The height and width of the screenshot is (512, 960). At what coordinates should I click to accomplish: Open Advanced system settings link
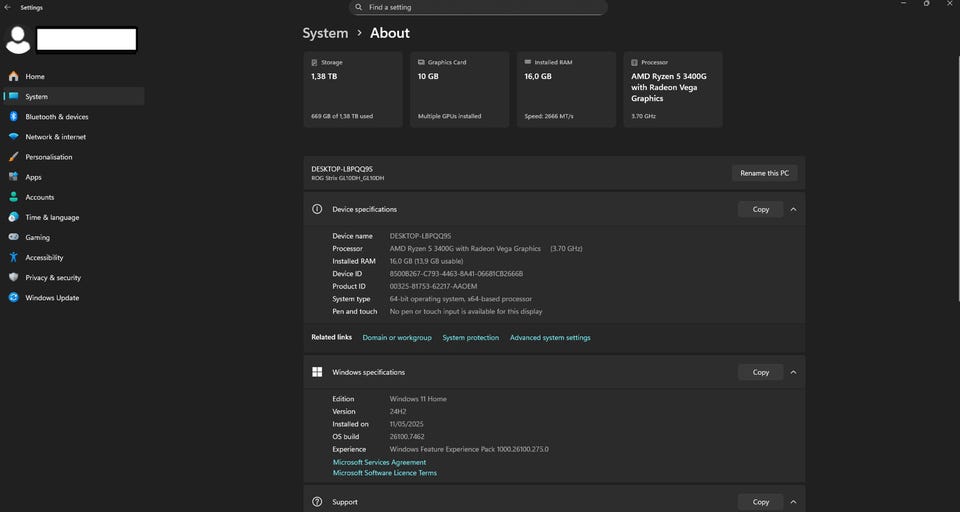click(550, 338)
